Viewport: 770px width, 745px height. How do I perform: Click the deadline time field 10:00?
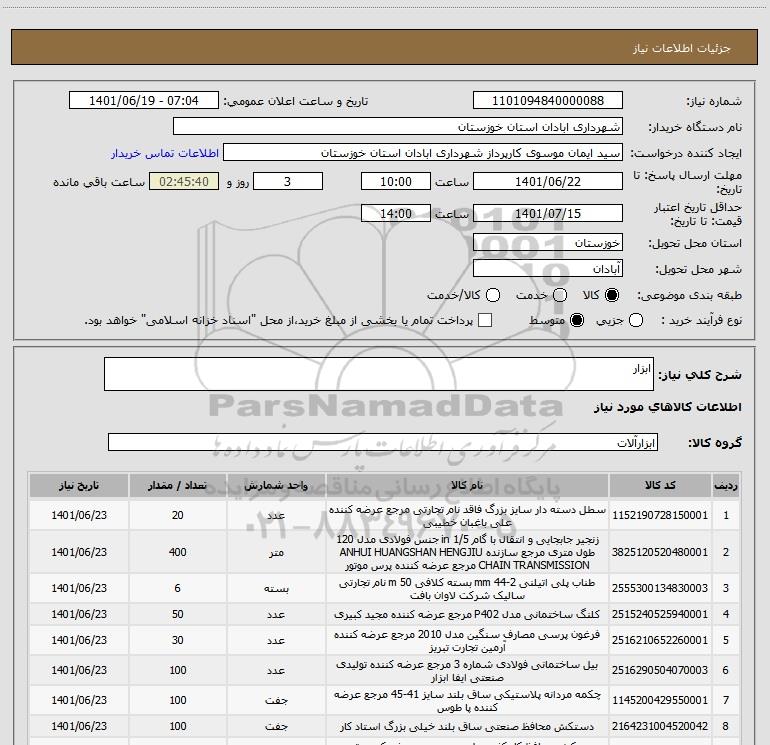pyautogui.click(x=396, y=182)
